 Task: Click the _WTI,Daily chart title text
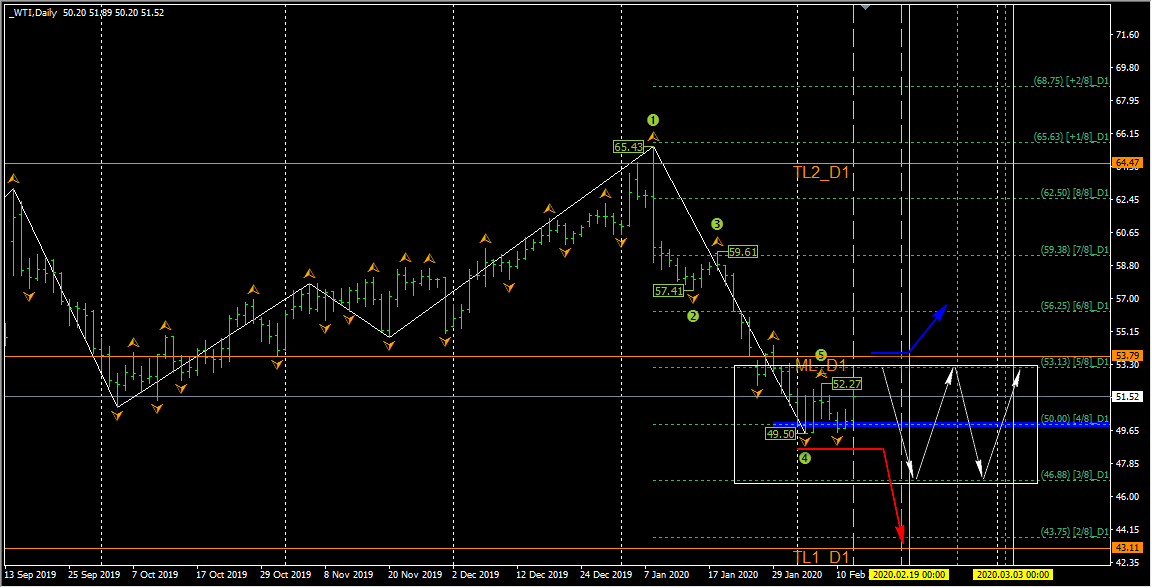pos(33,12)
